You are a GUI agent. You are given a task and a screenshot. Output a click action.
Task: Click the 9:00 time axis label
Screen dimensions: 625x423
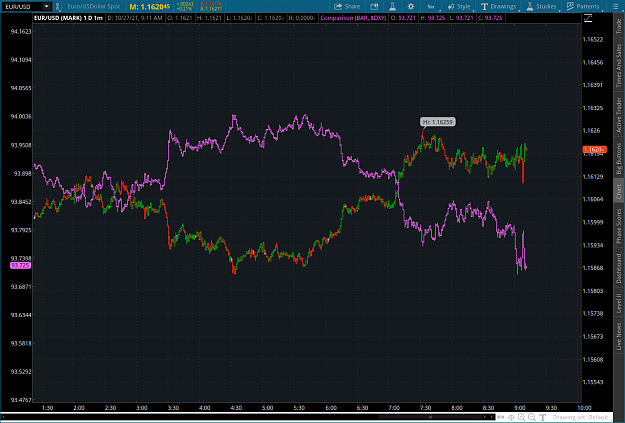[x=519, y=407]
